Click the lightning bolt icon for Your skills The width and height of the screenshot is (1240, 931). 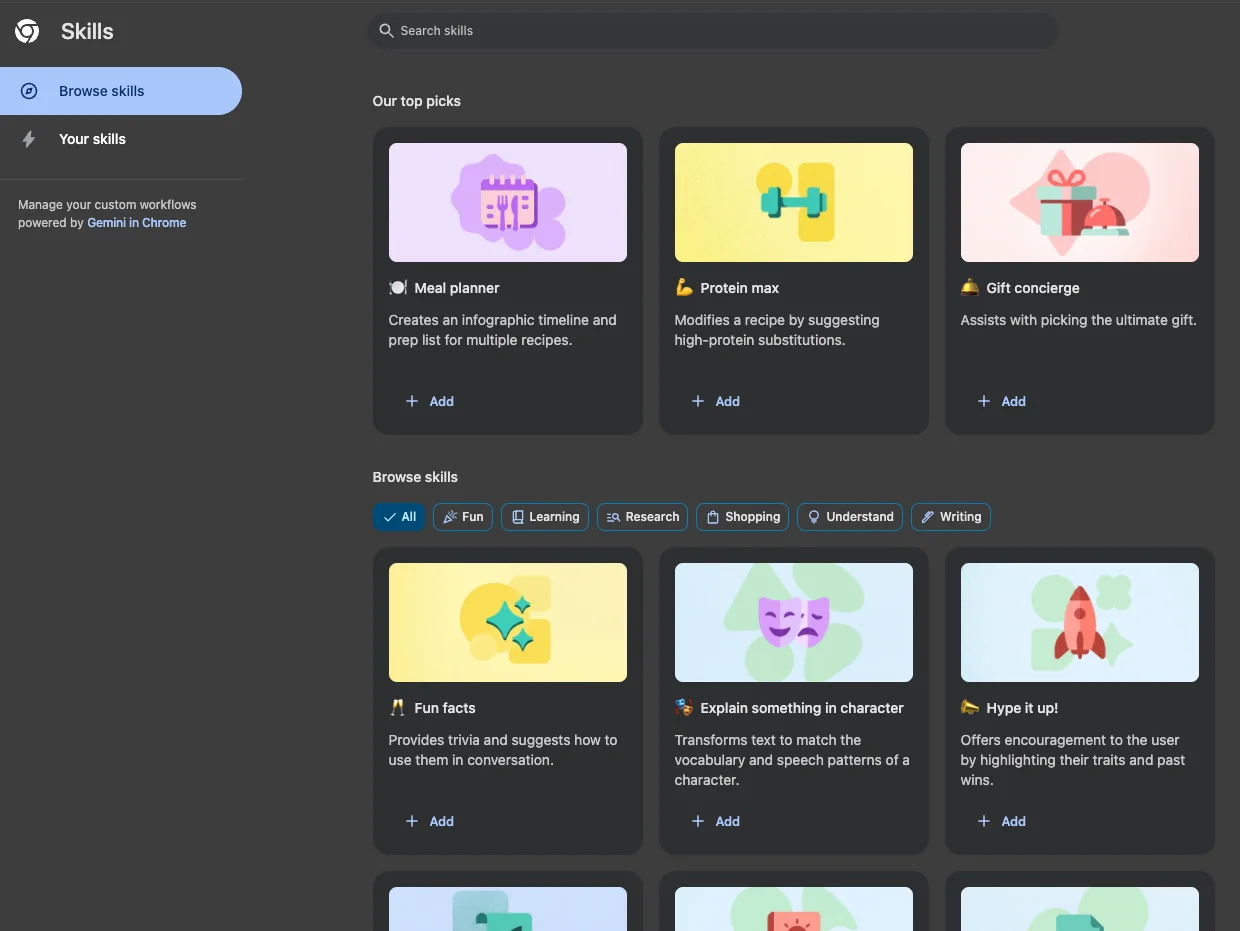29,139
